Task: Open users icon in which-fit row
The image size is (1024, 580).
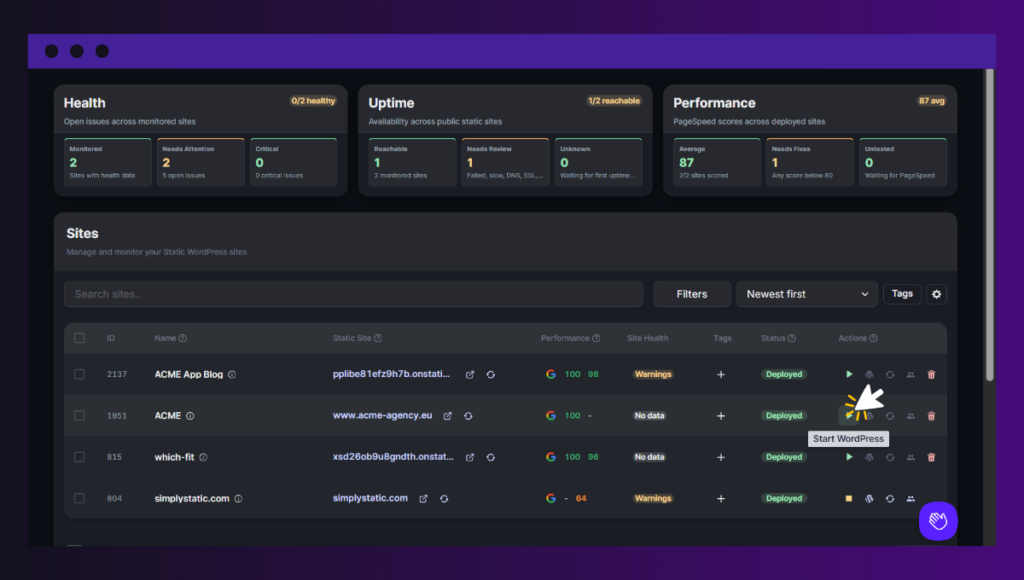Action: pos(910,457)
